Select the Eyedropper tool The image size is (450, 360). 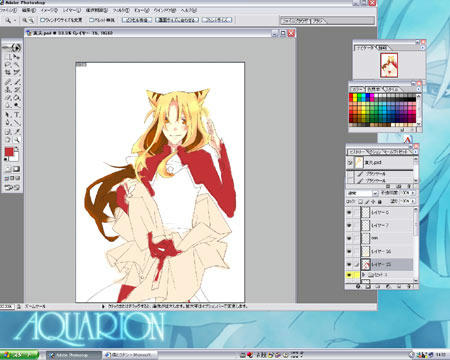click(17, 132)
